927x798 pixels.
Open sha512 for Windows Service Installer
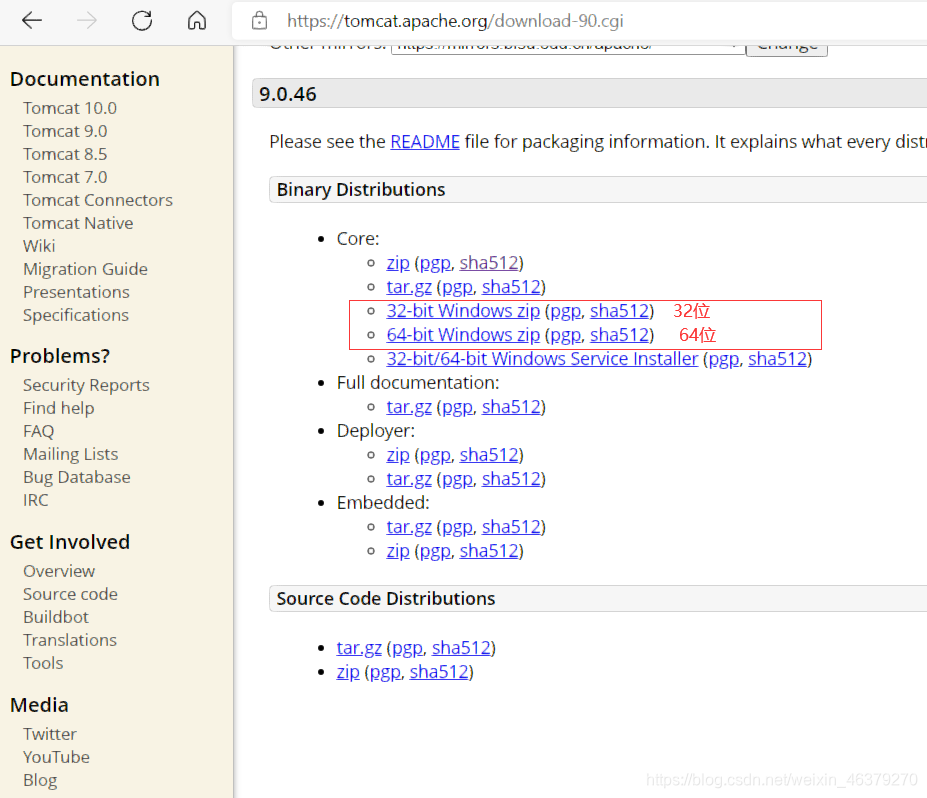coord(777,359)
